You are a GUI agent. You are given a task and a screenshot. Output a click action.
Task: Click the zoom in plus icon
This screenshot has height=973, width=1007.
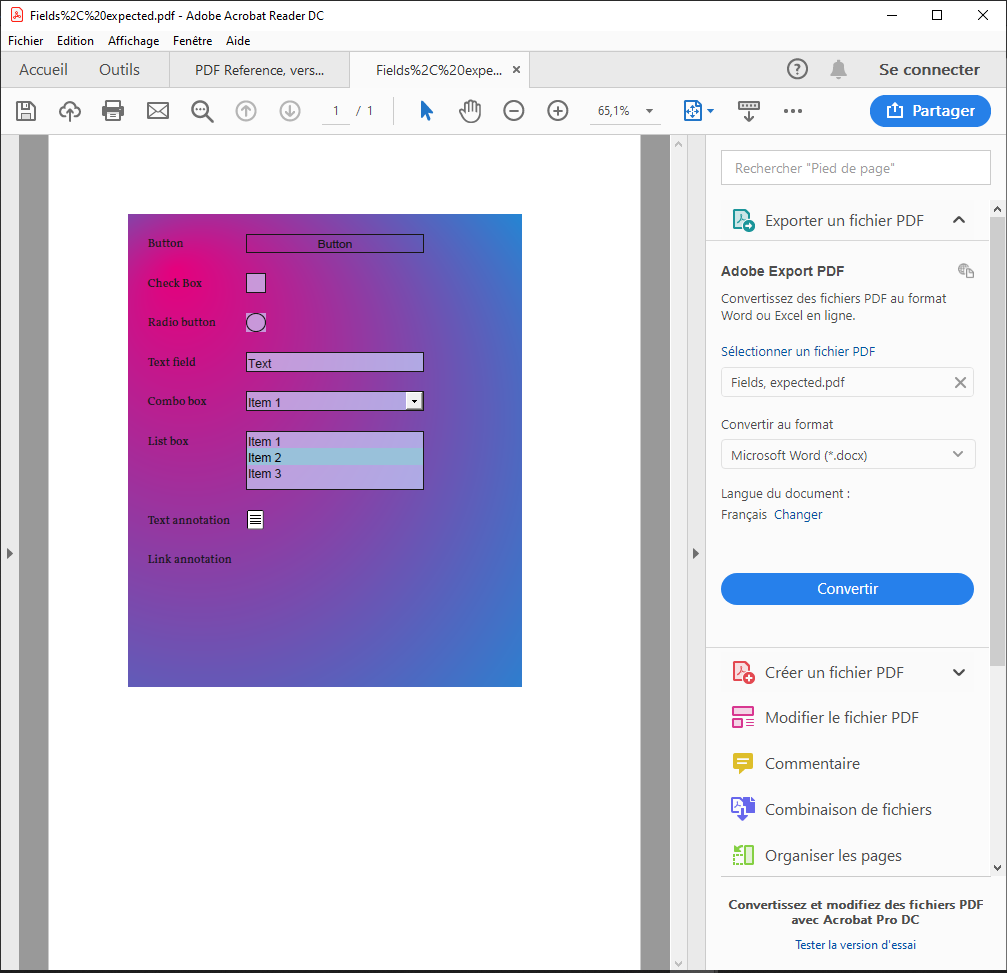pyautogui.click(x=558, y=111)
